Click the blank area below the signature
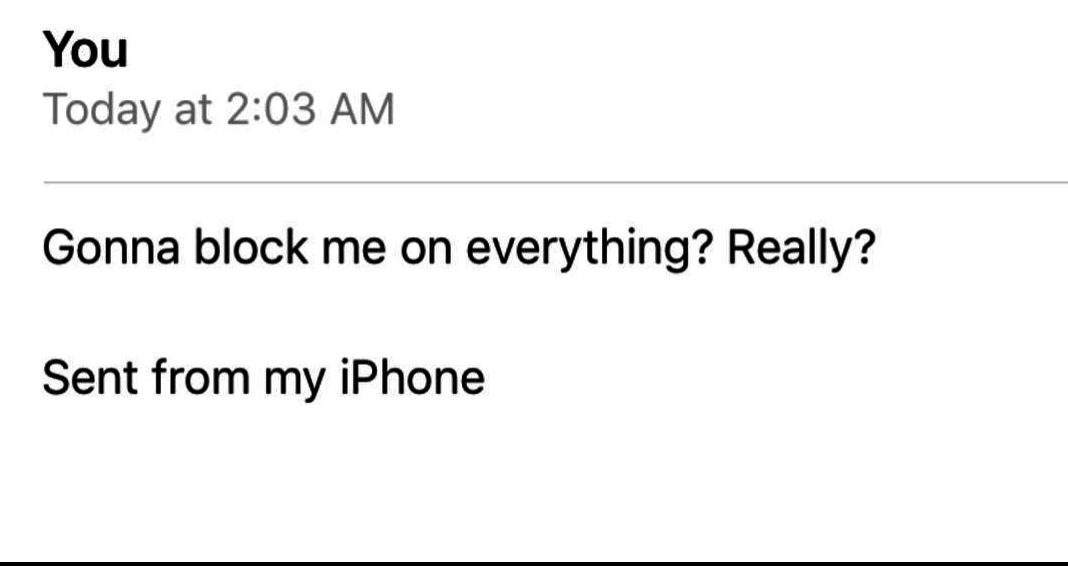Image resolution: width=1068 pixels, height=566 pixels. tap(534, 484)
